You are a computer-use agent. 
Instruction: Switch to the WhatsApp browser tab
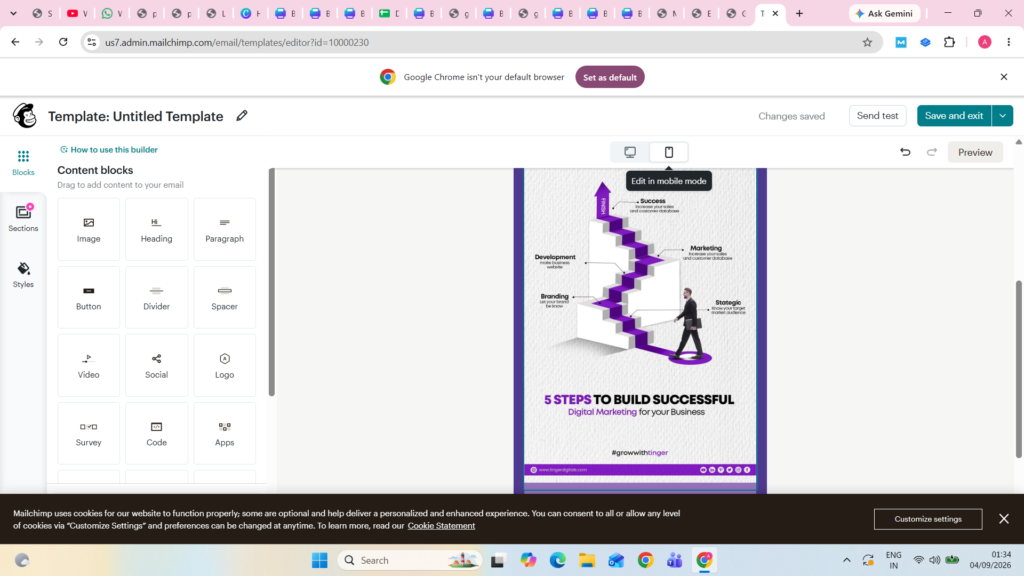pos(112,13)
